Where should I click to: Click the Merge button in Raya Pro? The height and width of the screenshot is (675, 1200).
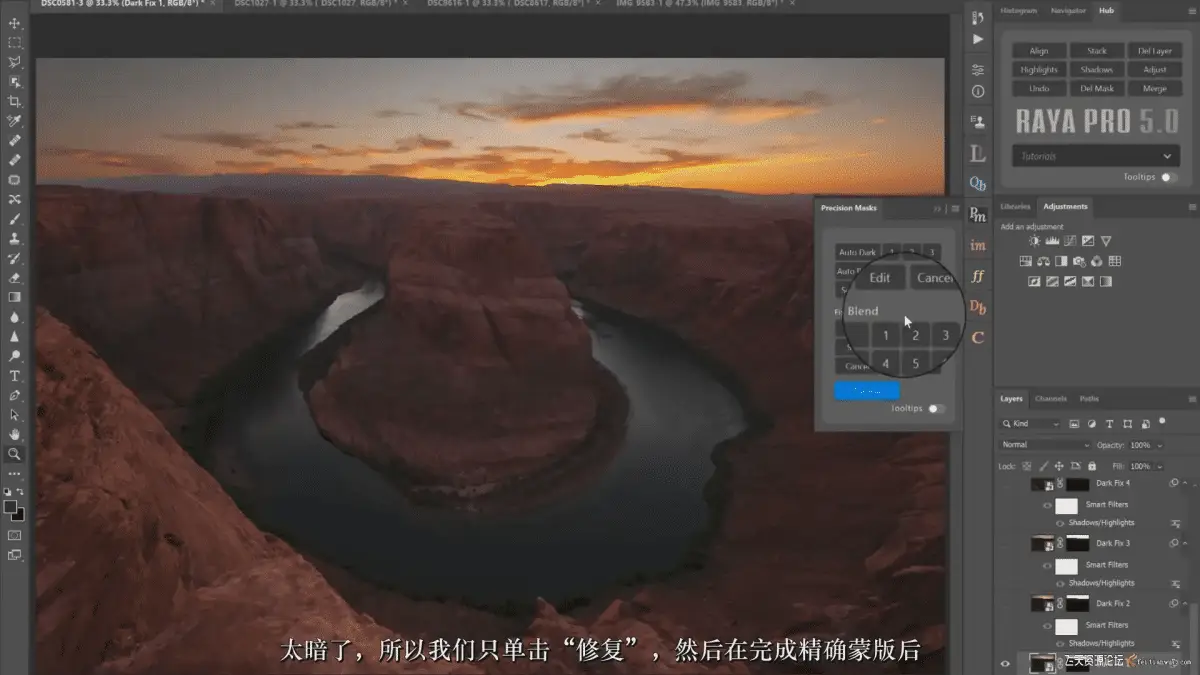pos(1155,89)
